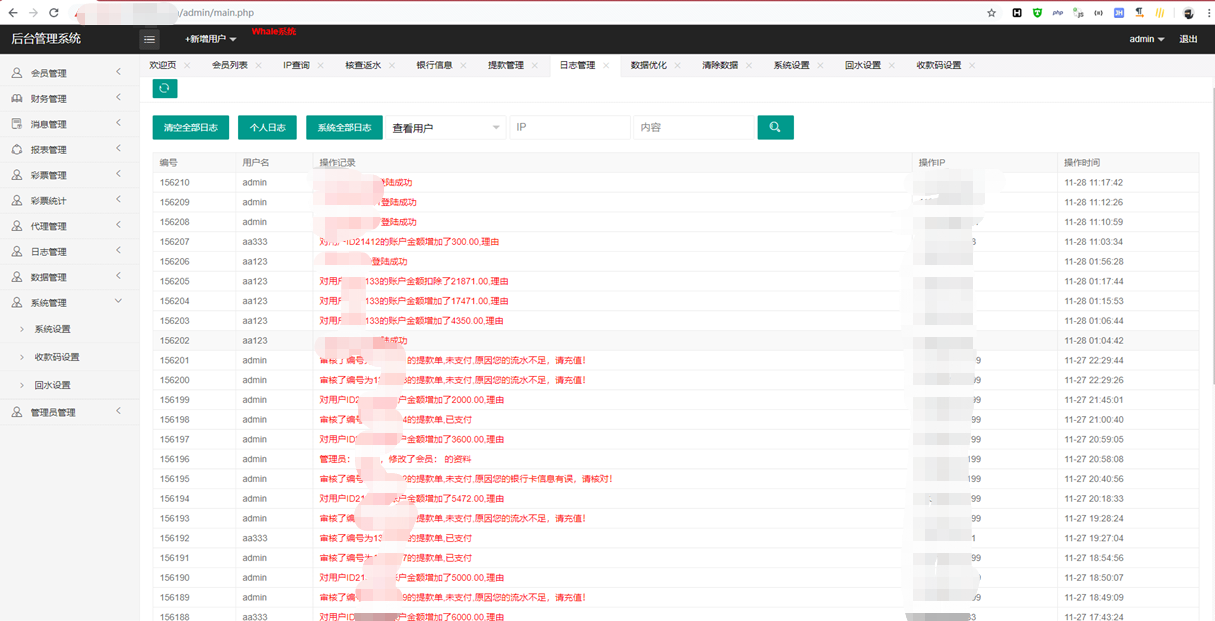Open 回水设置 submenu item in sidebar

click(53, 385)
